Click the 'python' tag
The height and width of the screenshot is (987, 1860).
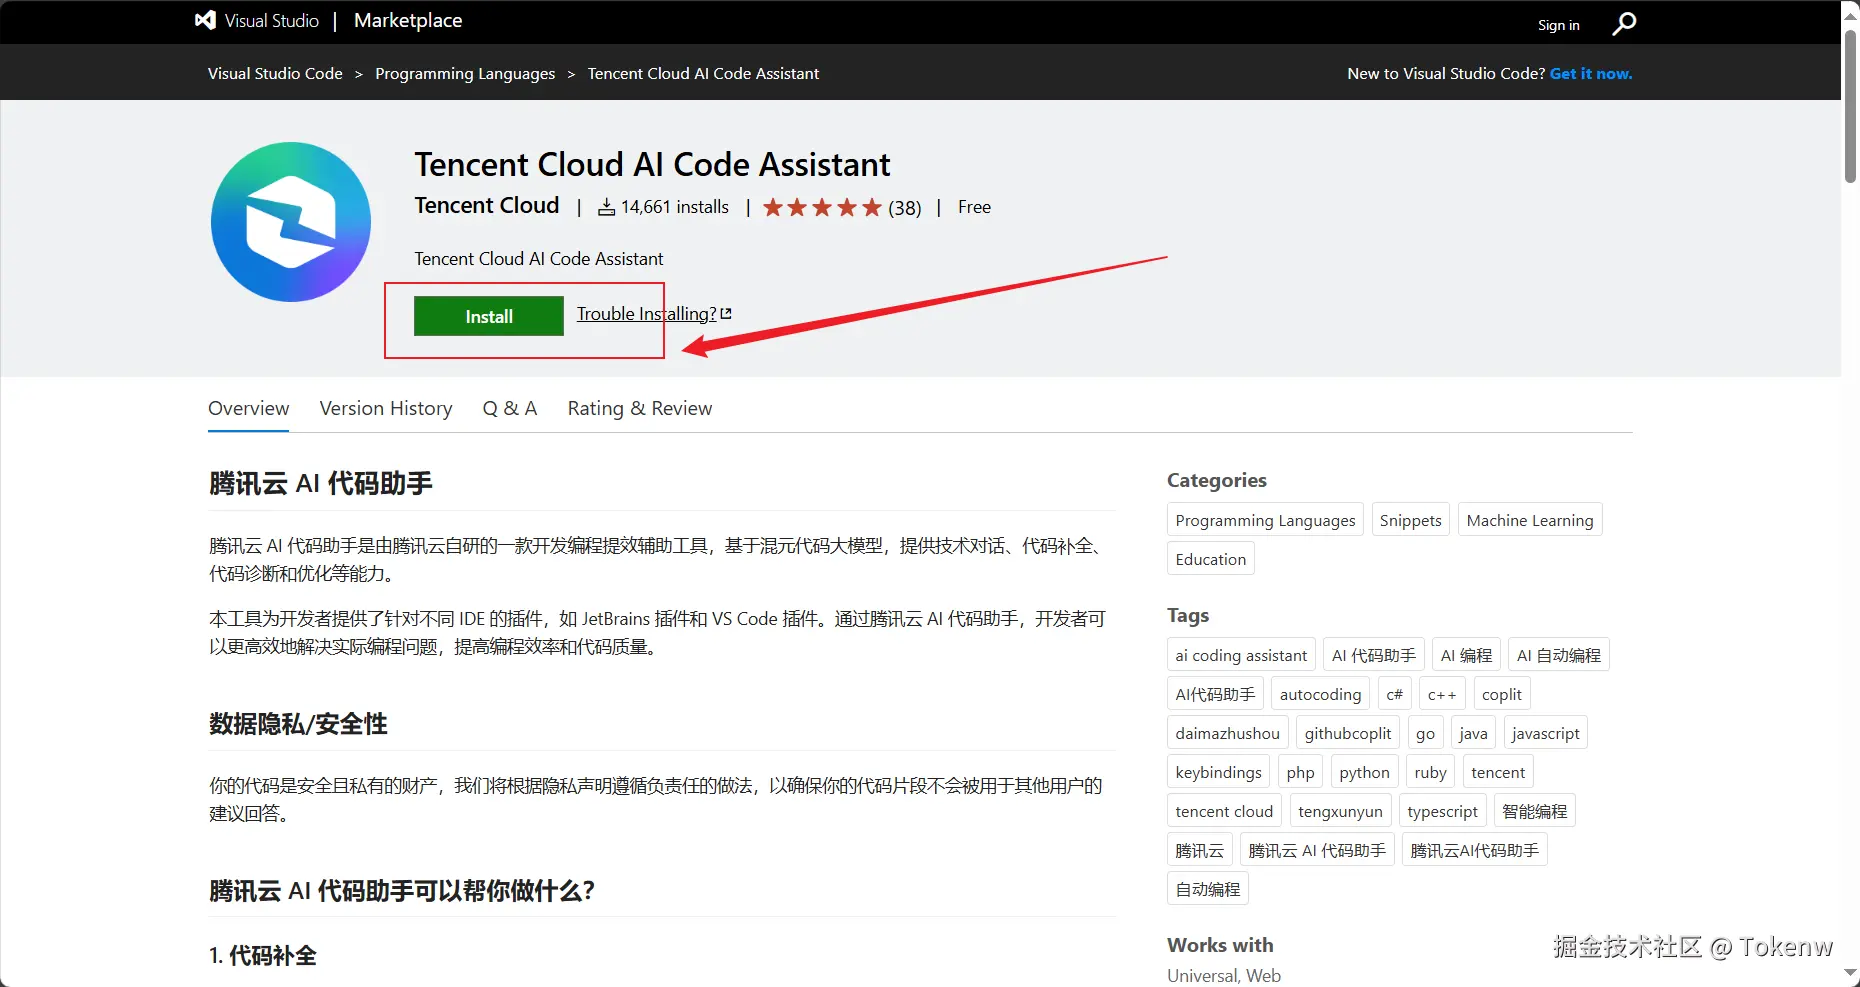click(1365, 772)
